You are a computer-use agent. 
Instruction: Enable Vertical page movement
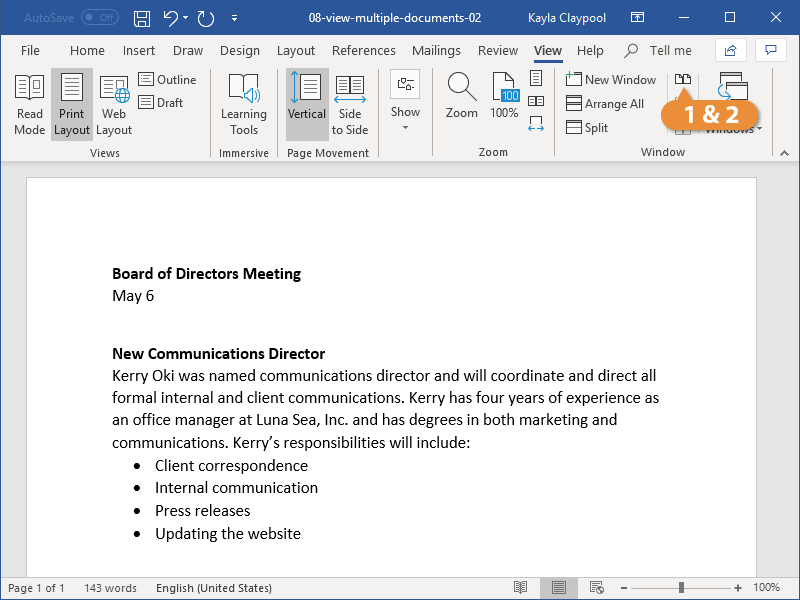pos(307,105)
